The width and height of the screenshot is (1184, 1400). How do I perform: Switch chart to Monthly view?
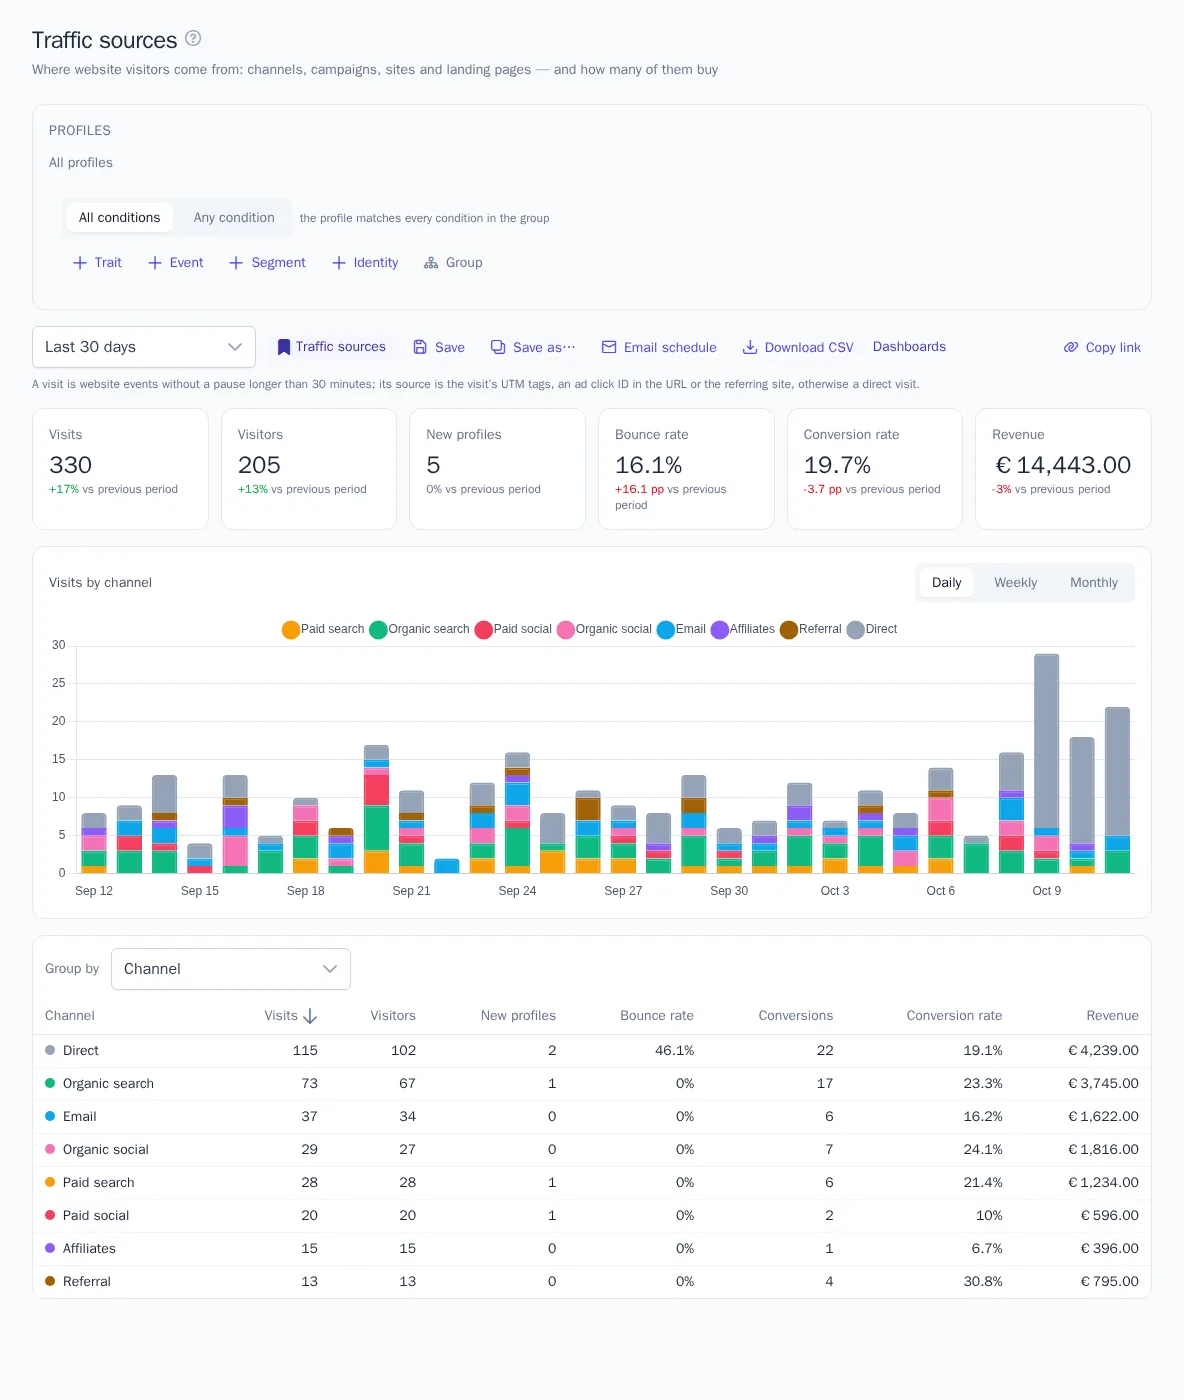[1094, 583]
